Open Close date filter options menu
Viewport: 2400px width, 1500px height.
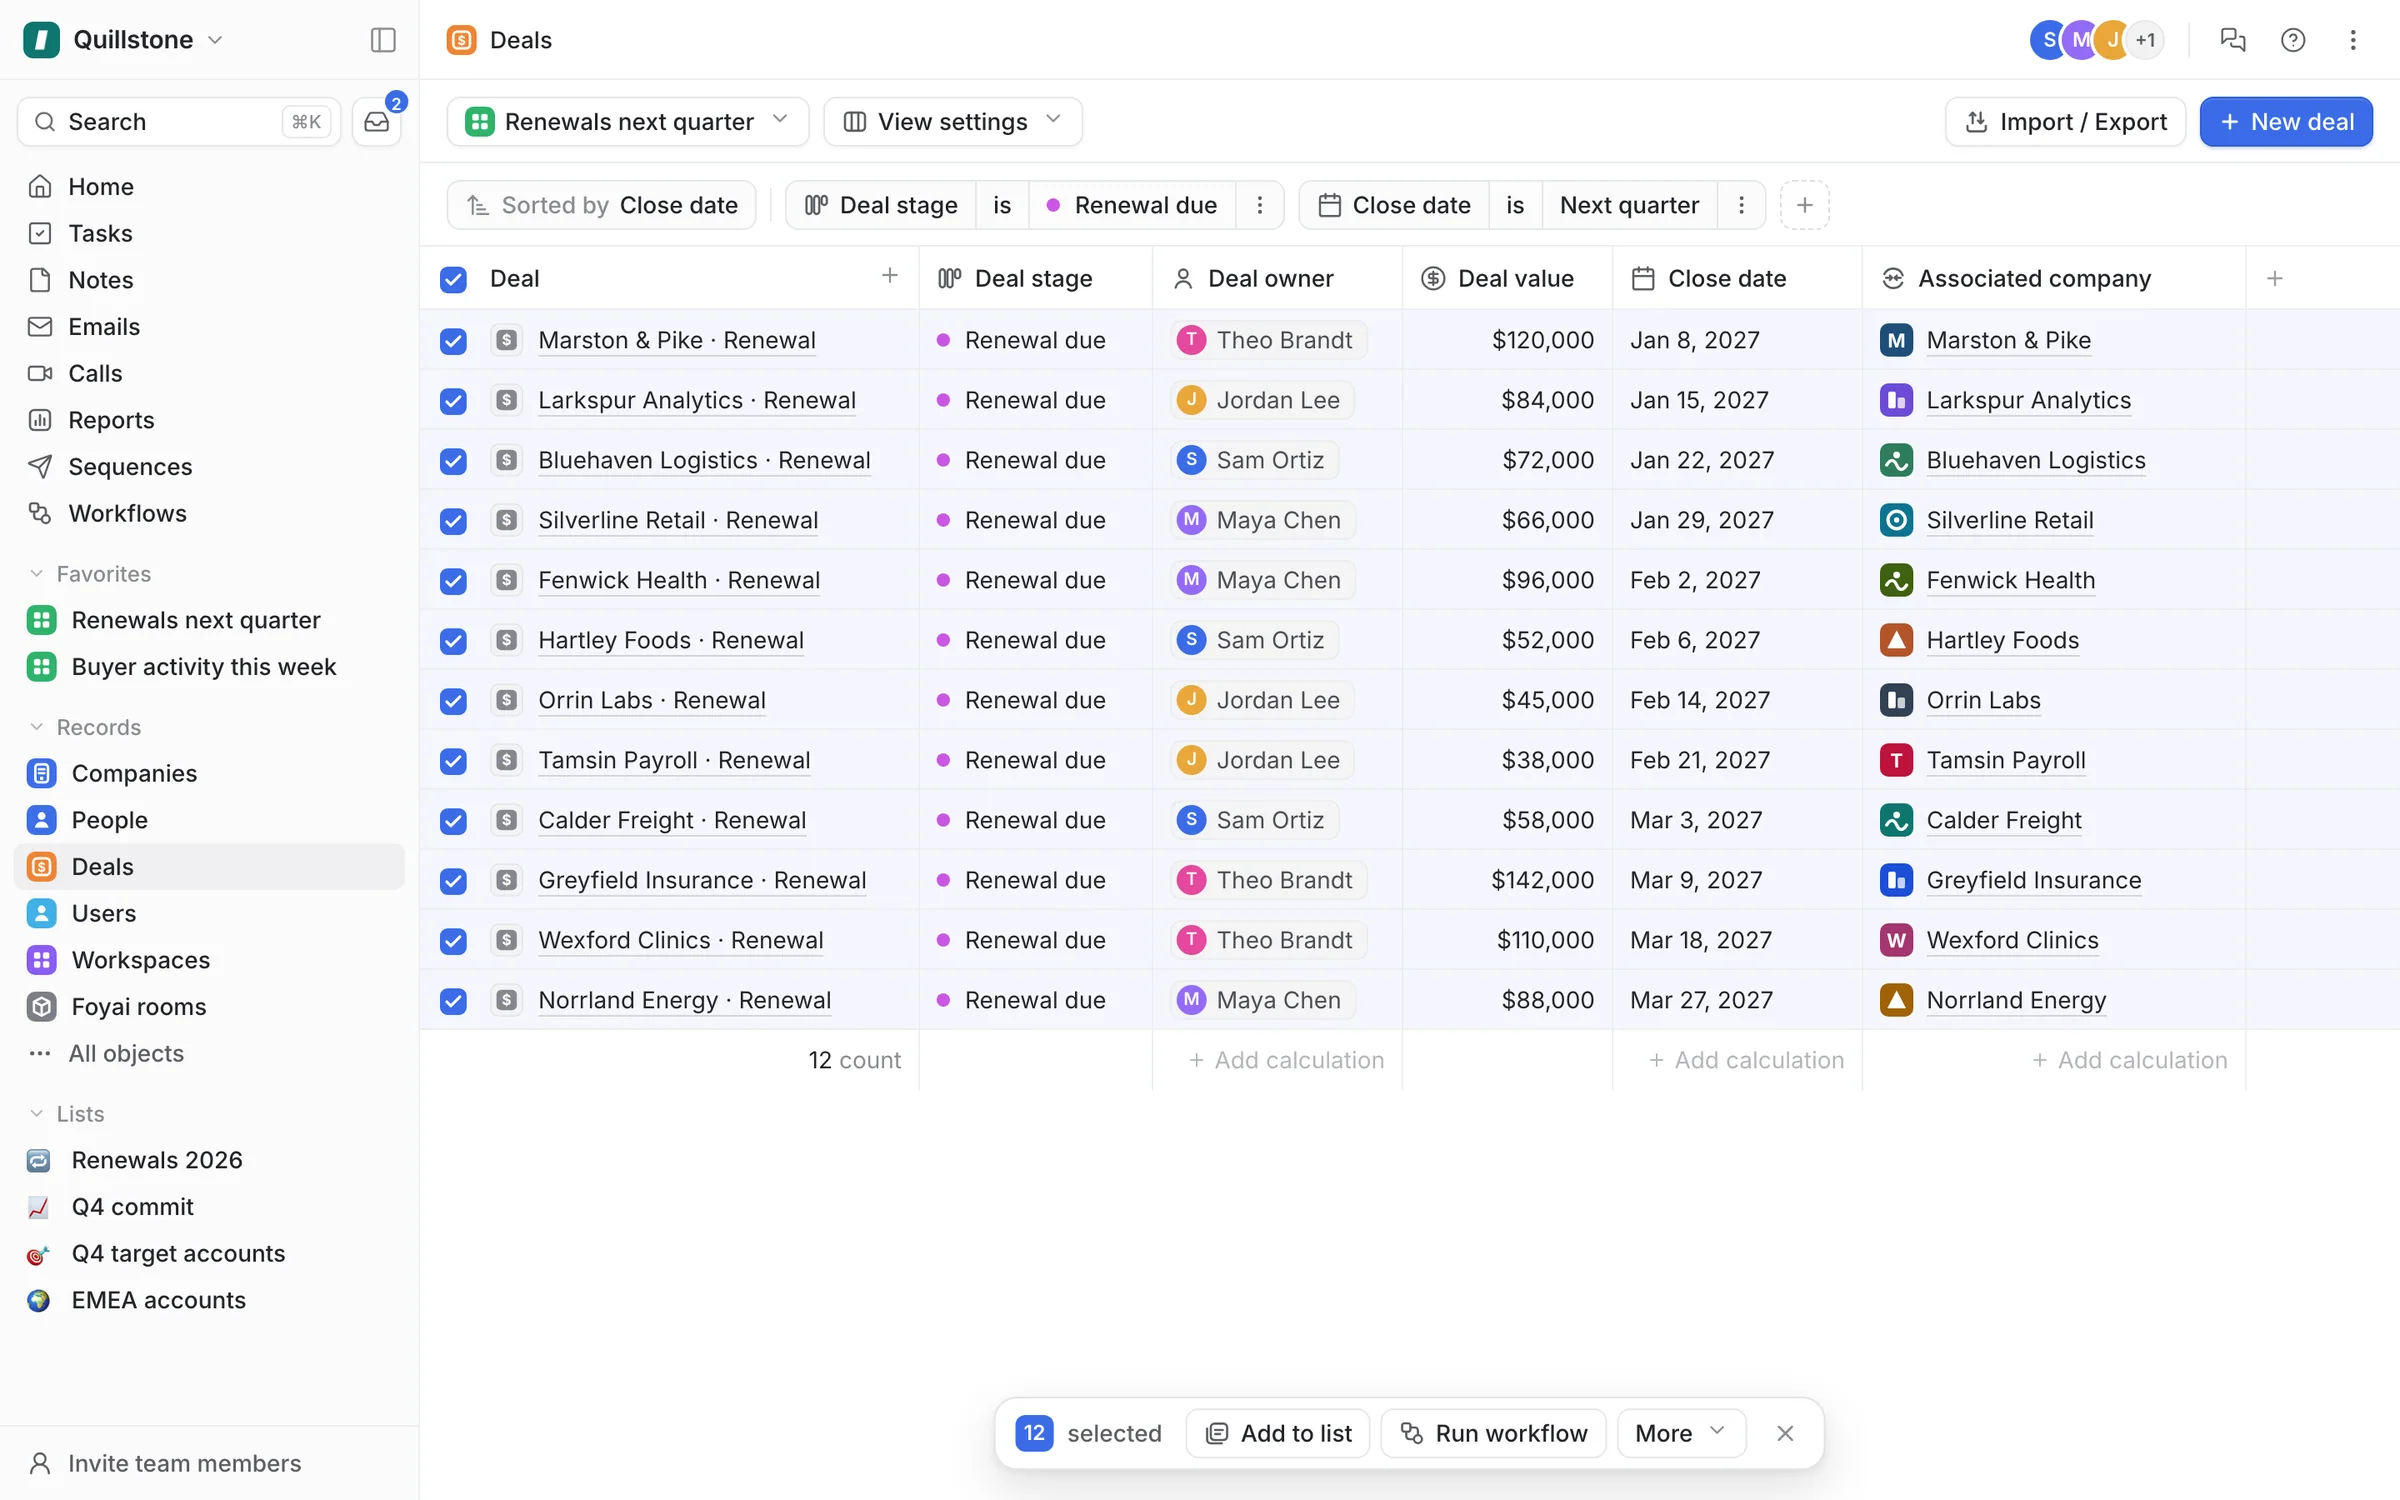tap(1741, 205)
